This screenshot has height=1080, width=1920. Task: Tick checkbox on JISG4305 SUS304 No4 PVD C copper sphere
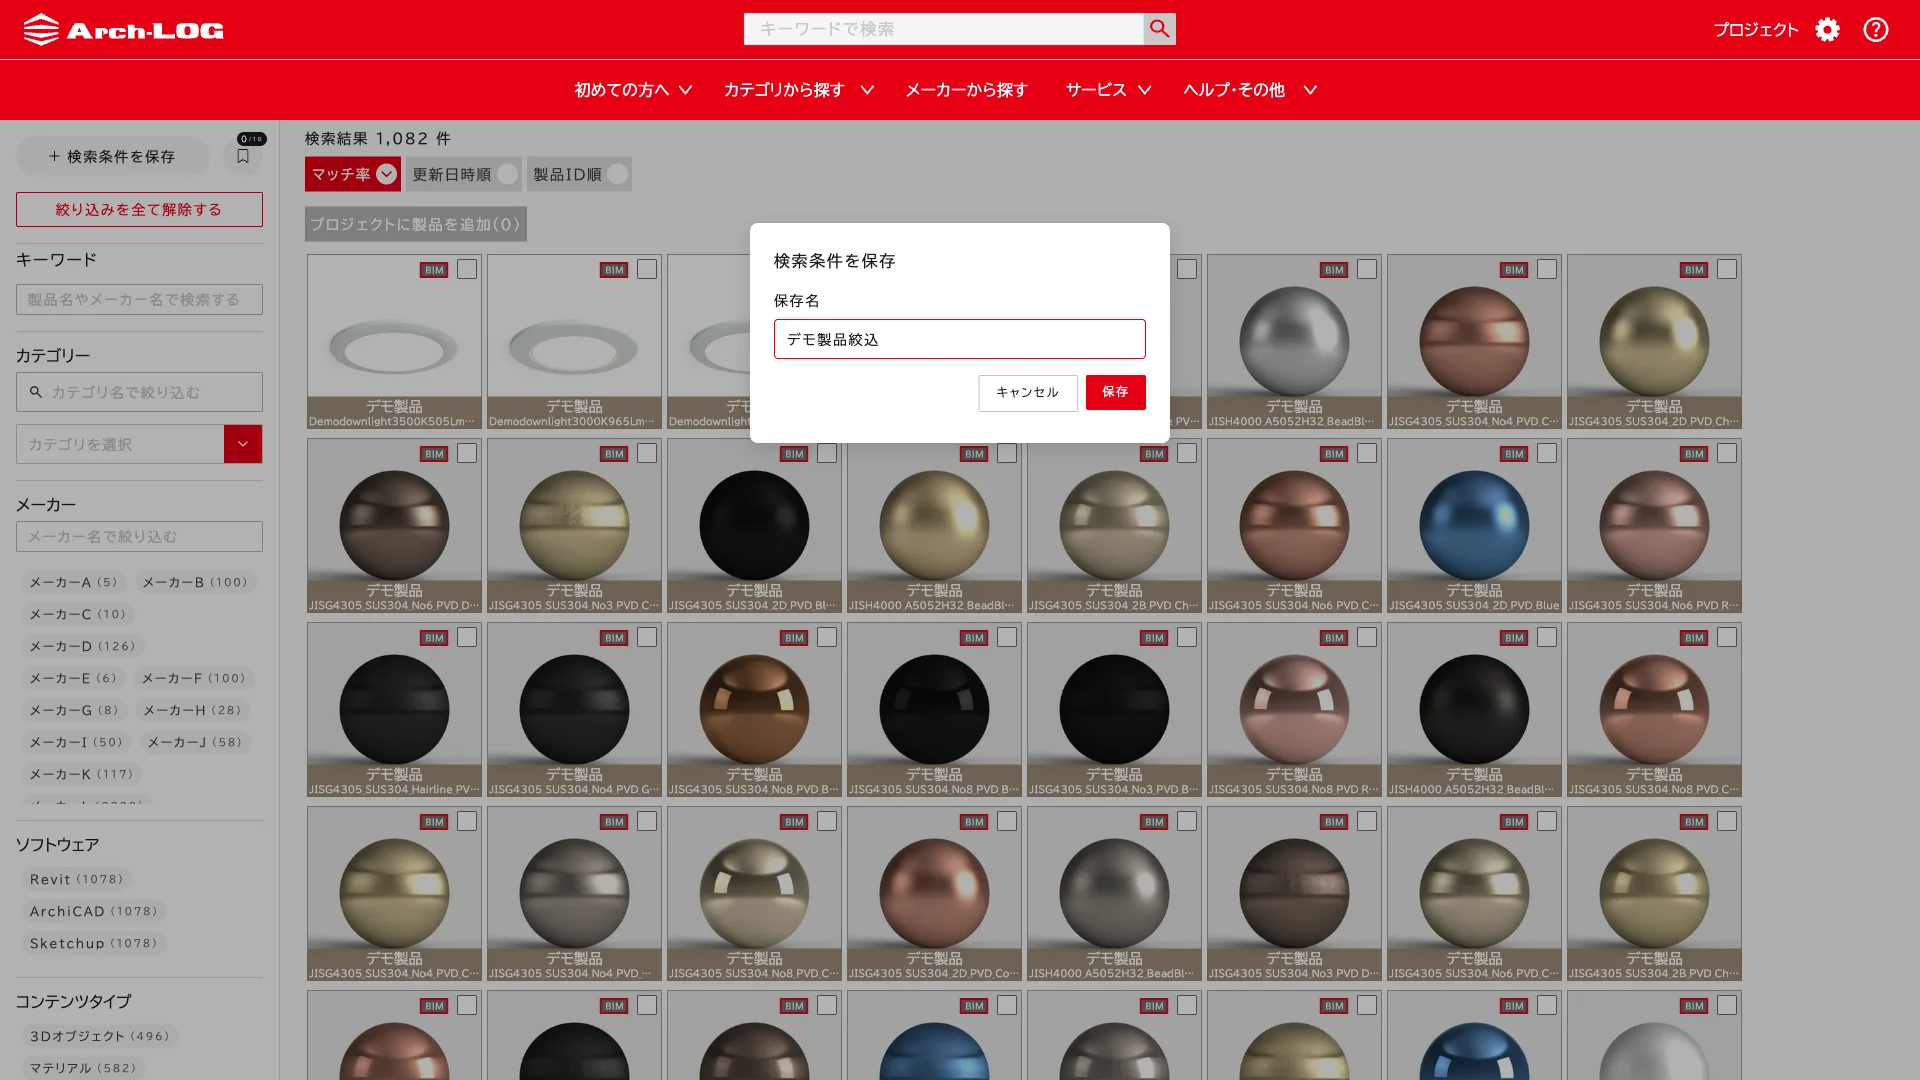tap(1547, 269)
